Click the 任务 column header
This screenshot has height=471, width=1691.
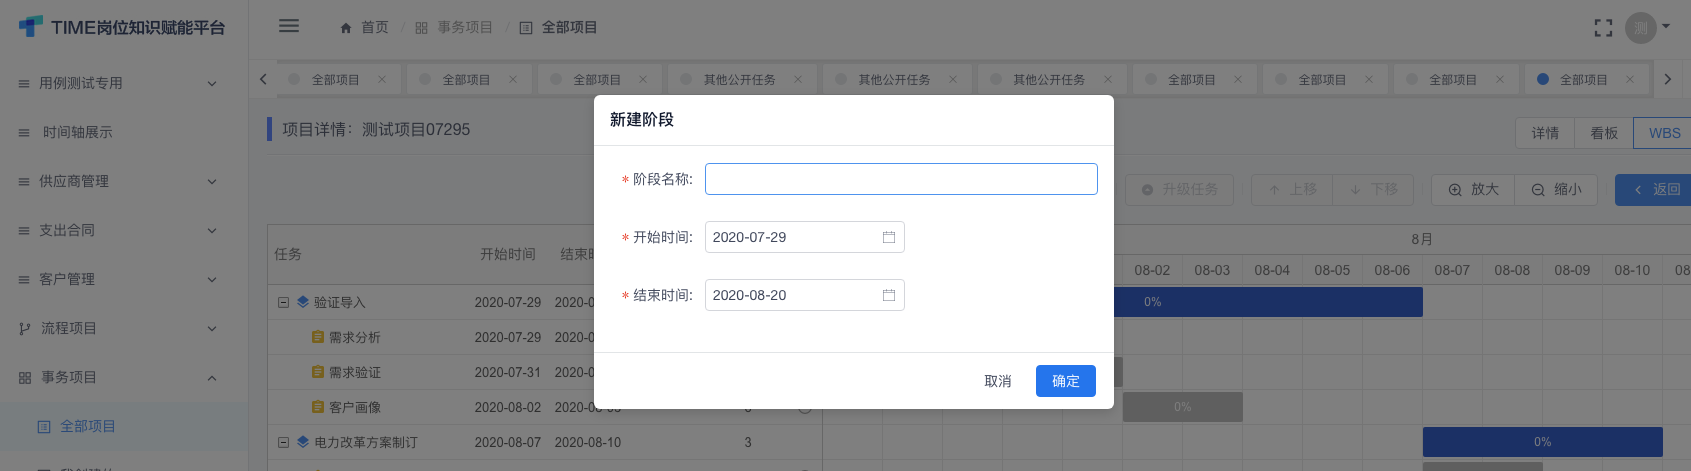tap(288, 254)
